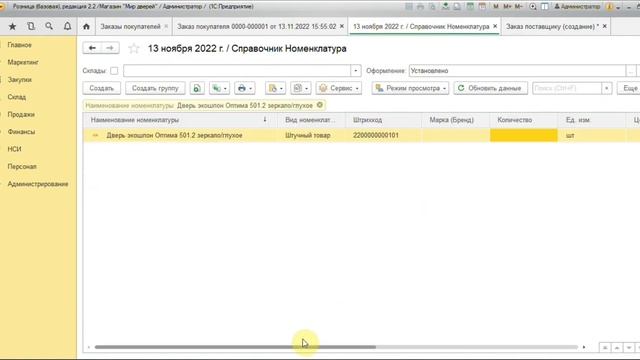The height and width of the screenshot is (360, 640).
Task: Expand the search field history dropdown
Action: (607, 88)
